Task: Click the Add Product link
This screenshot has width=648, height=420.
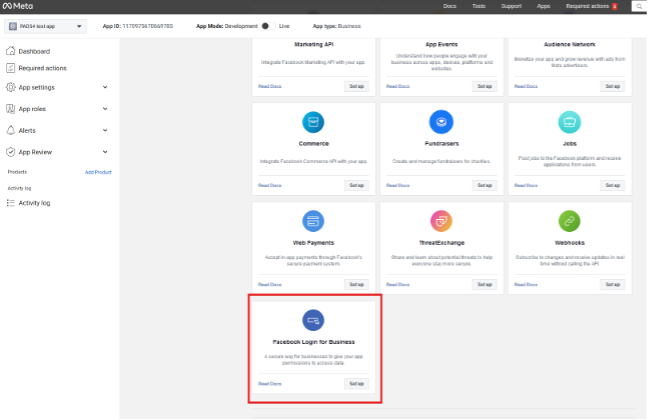Action: (x=98, y=172)
